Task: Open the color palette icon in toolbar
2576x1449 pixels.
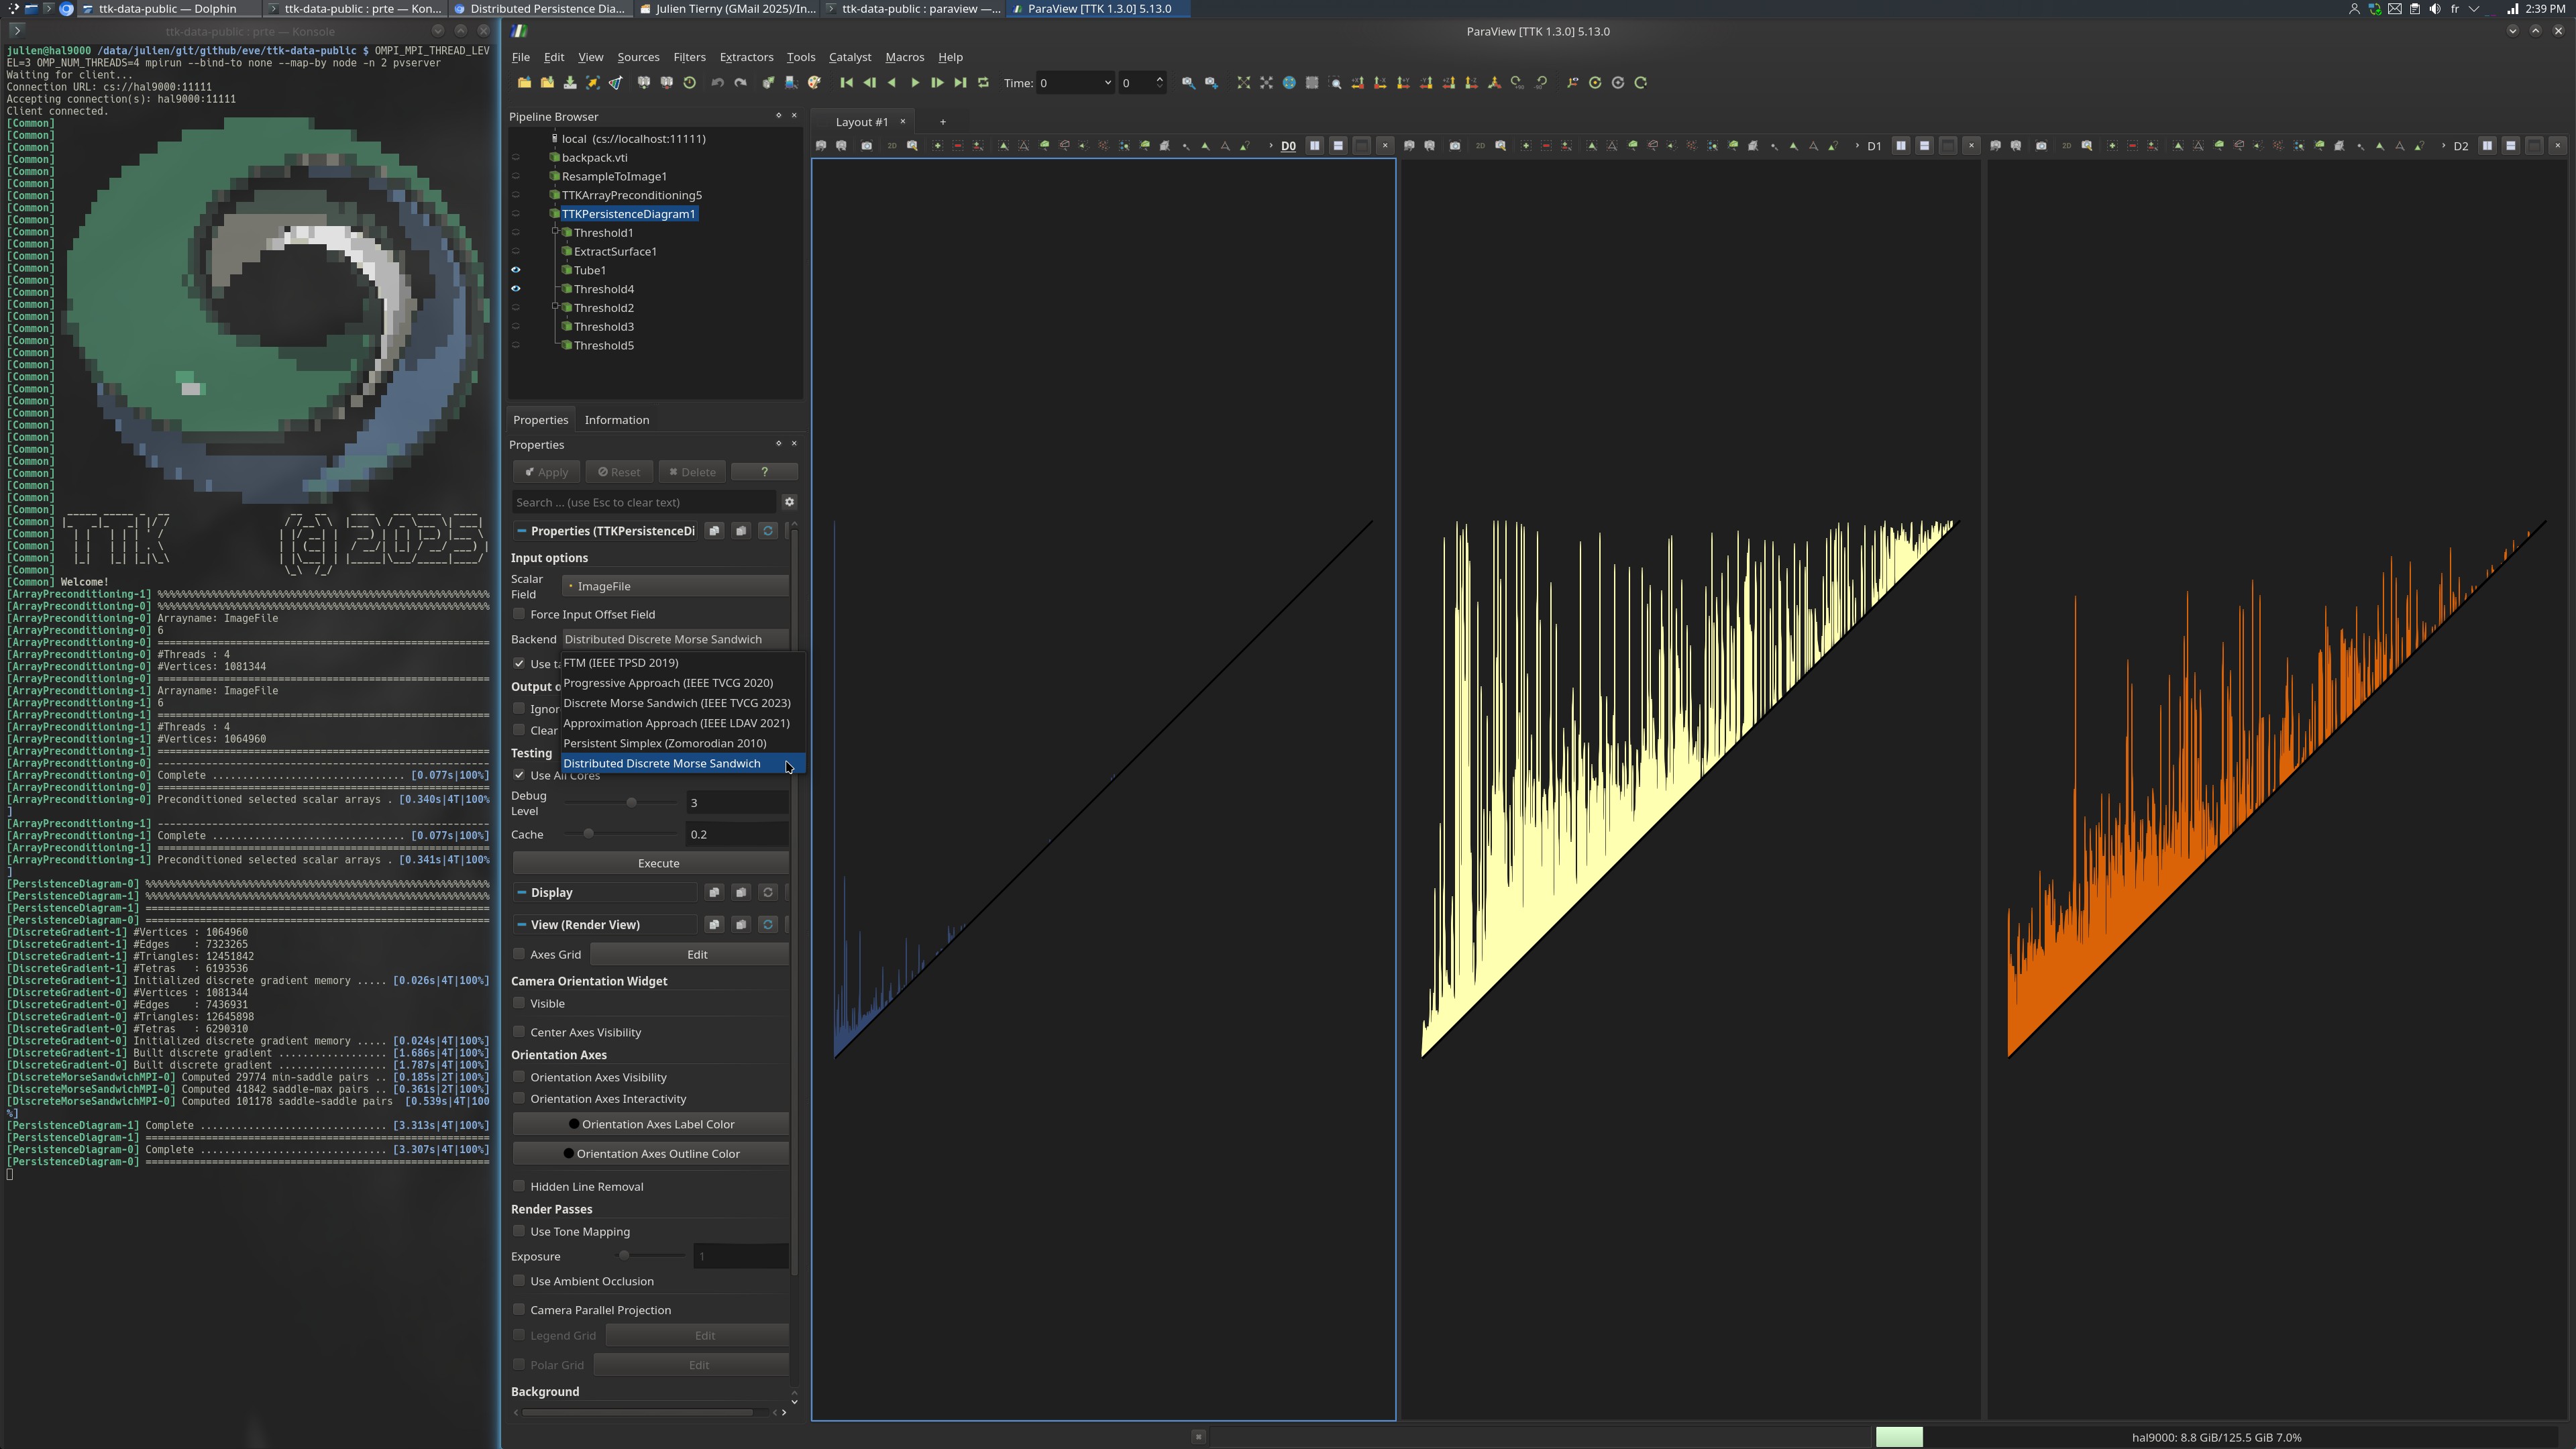Action: click(814, 83)
